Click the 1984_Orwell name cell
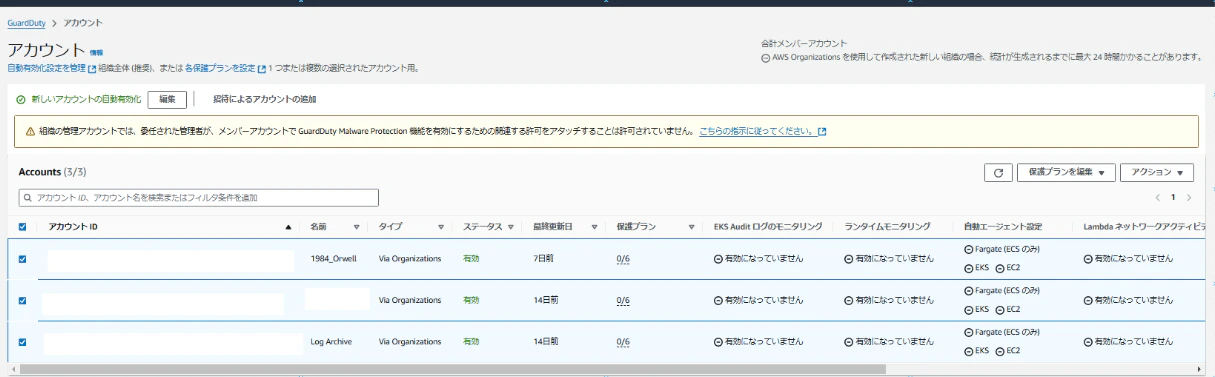 (x=333, y=258)
